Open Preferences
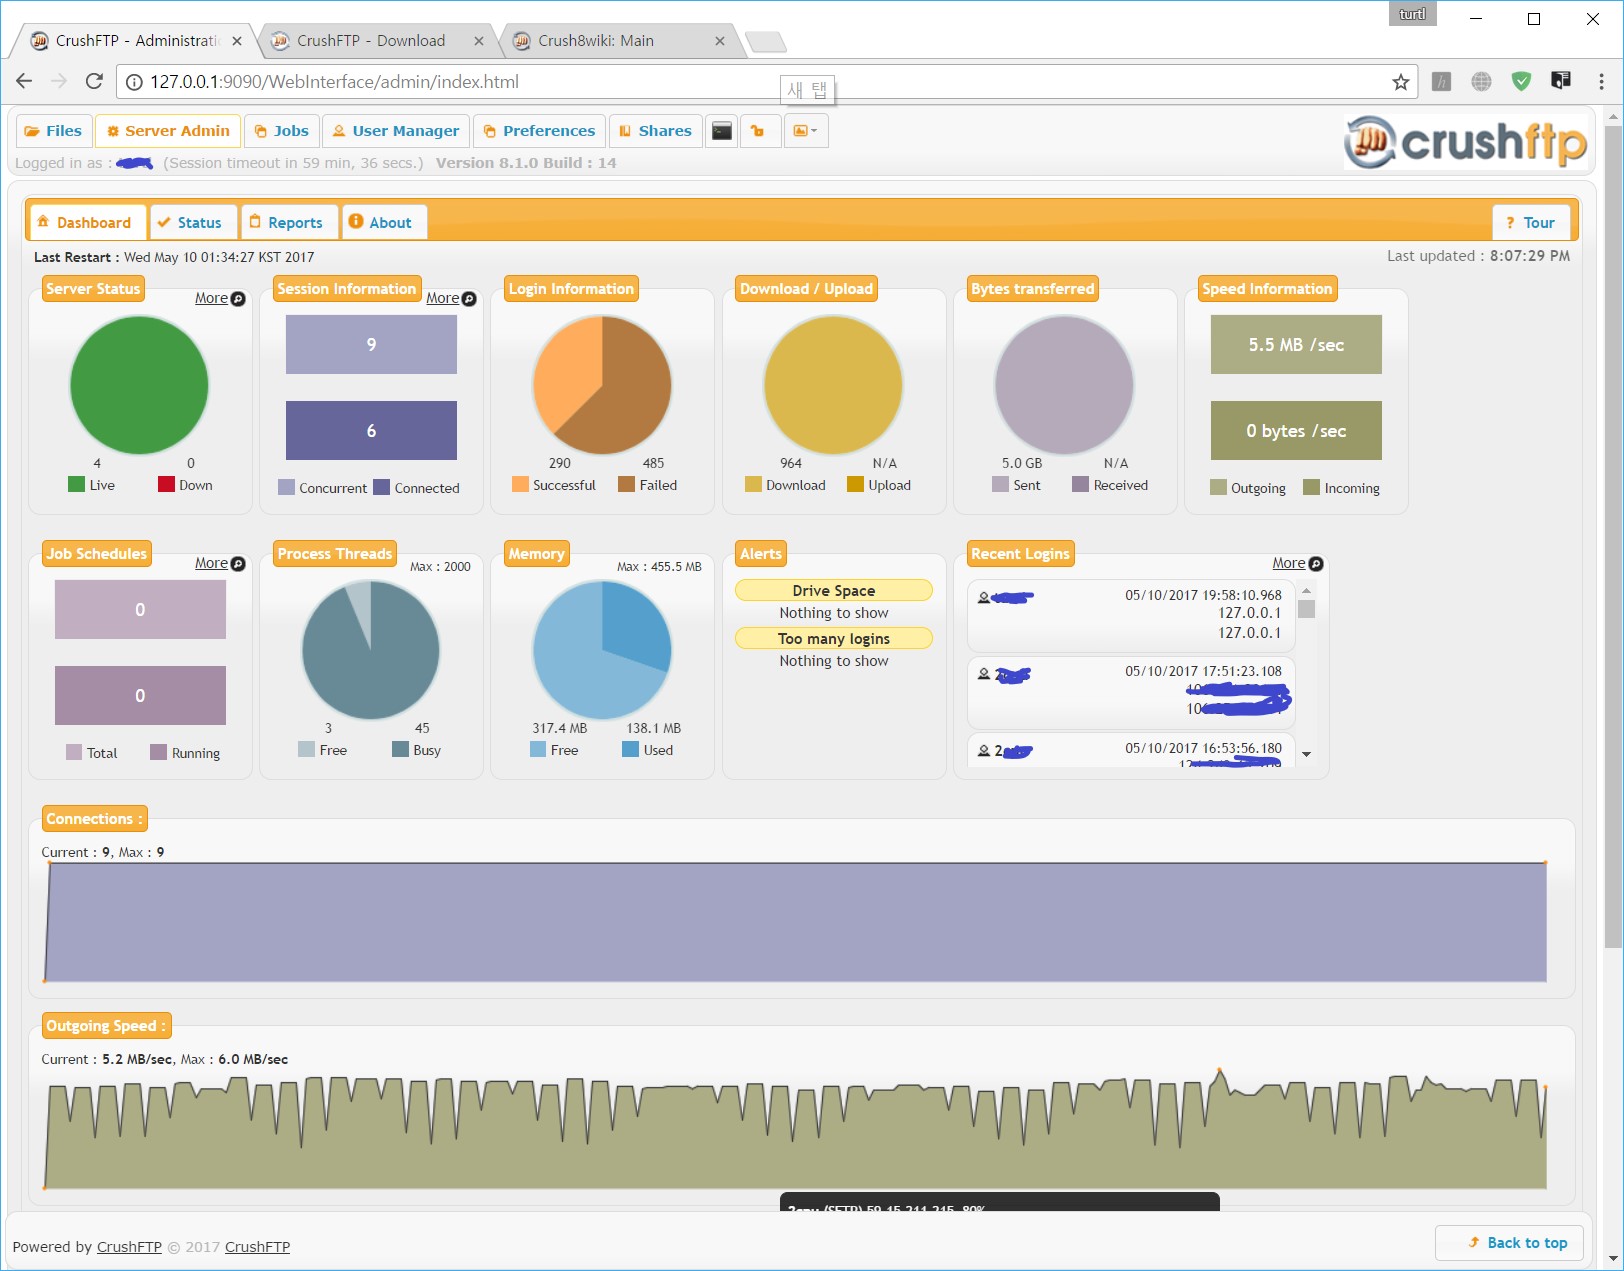The height and width of the screenshot is (1271, 1624). [x=540, y=131]
